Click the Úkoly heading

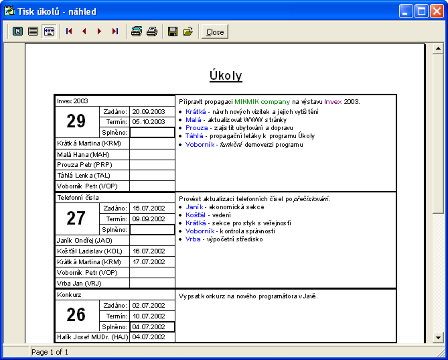226,75
